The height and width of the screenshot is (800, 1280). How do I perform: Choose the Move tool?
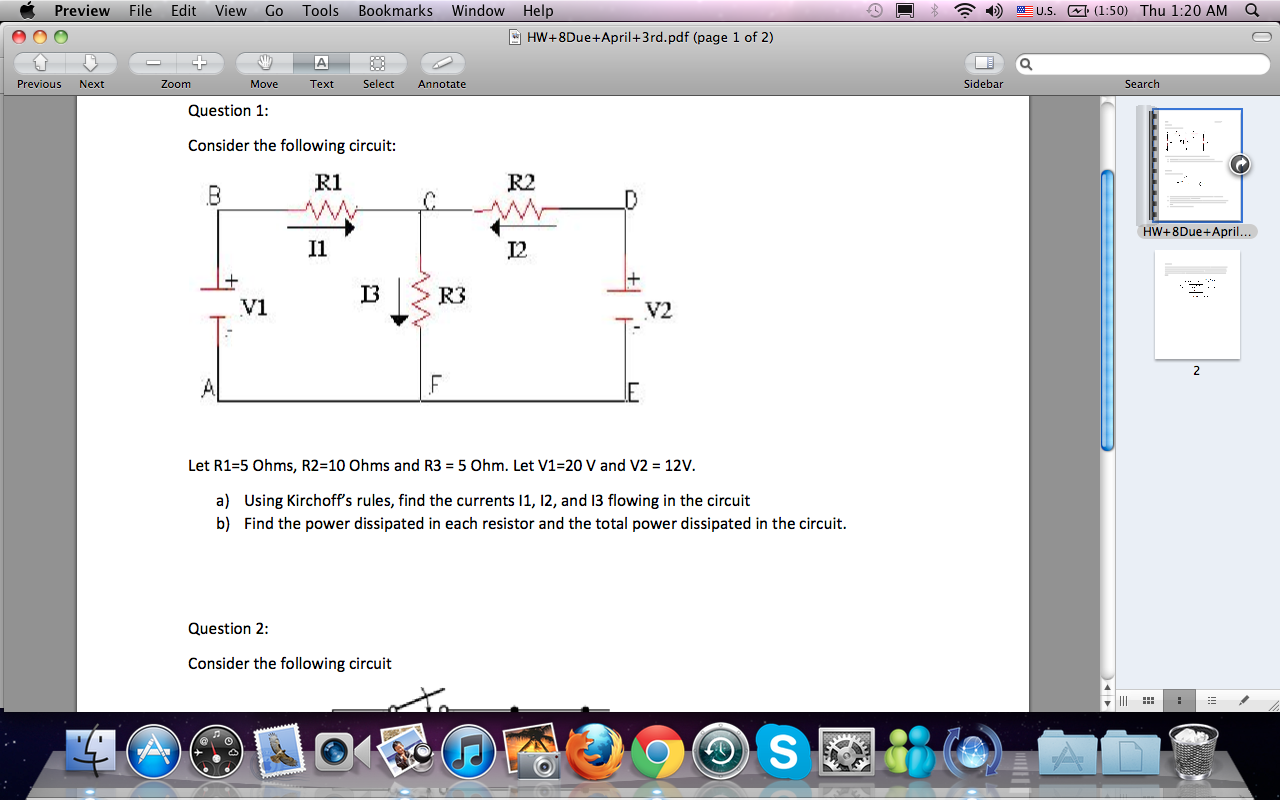click(263, 63)
